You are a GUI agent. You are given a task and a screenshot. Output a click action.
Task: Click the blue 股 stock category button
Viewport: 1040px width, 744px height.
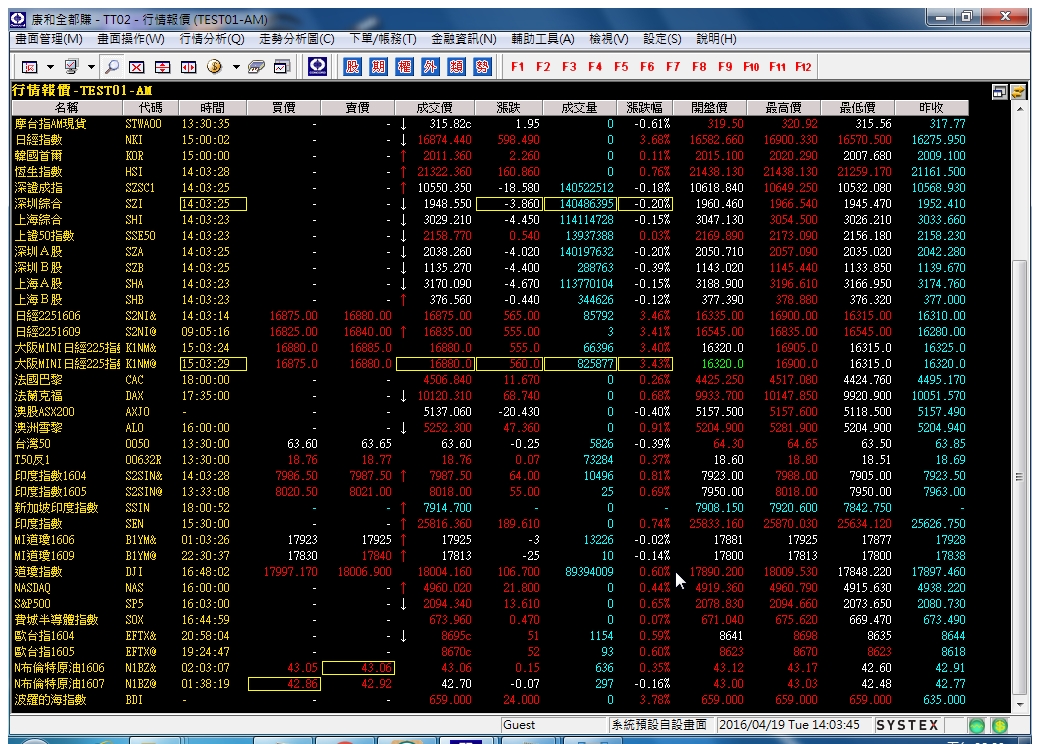pos(352,66)
